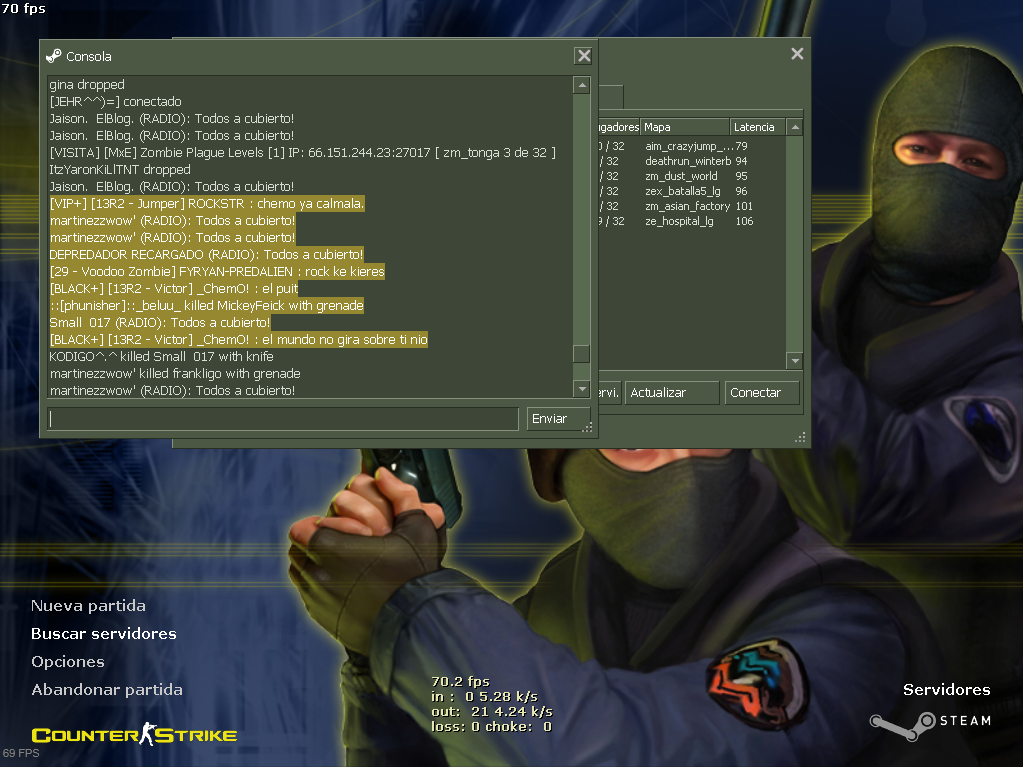Sort servers by the Jugadores column header

coord(619,127)
